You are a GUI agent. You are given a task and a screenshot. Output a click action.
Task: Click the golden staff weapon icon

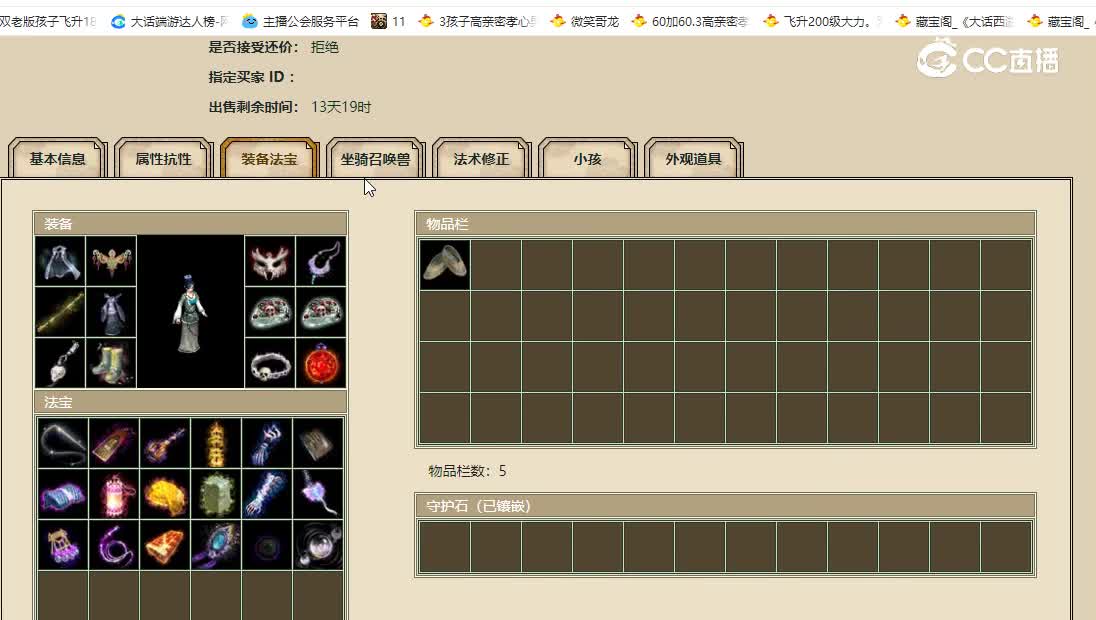point(60,312)
